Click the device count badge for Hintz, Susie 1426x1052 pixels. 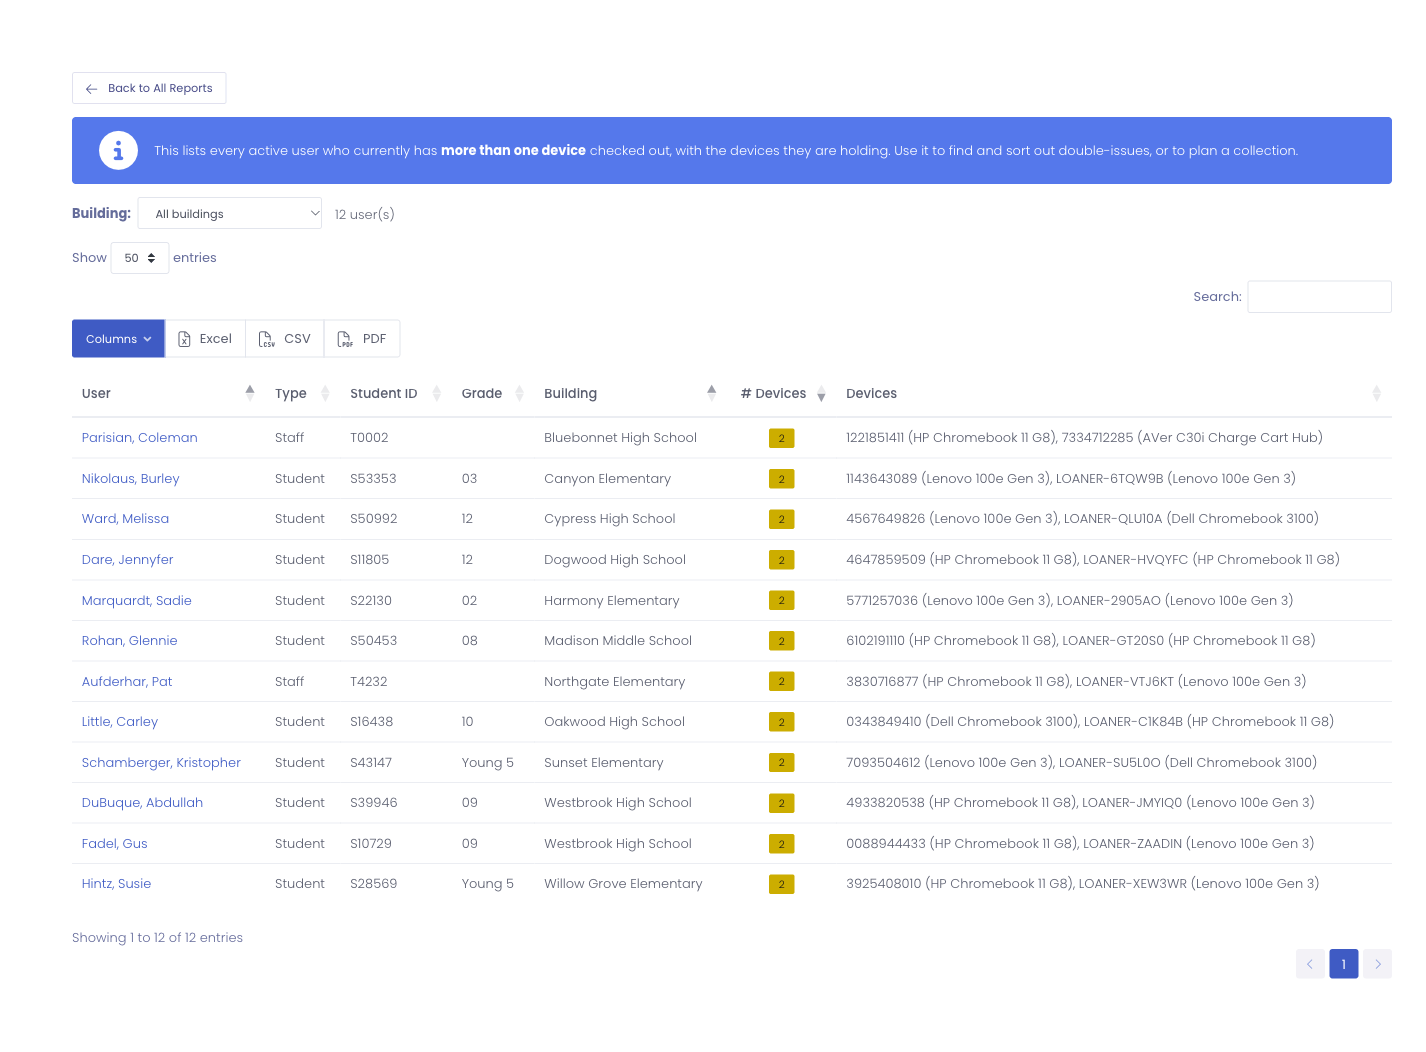[x=782, y=884]
